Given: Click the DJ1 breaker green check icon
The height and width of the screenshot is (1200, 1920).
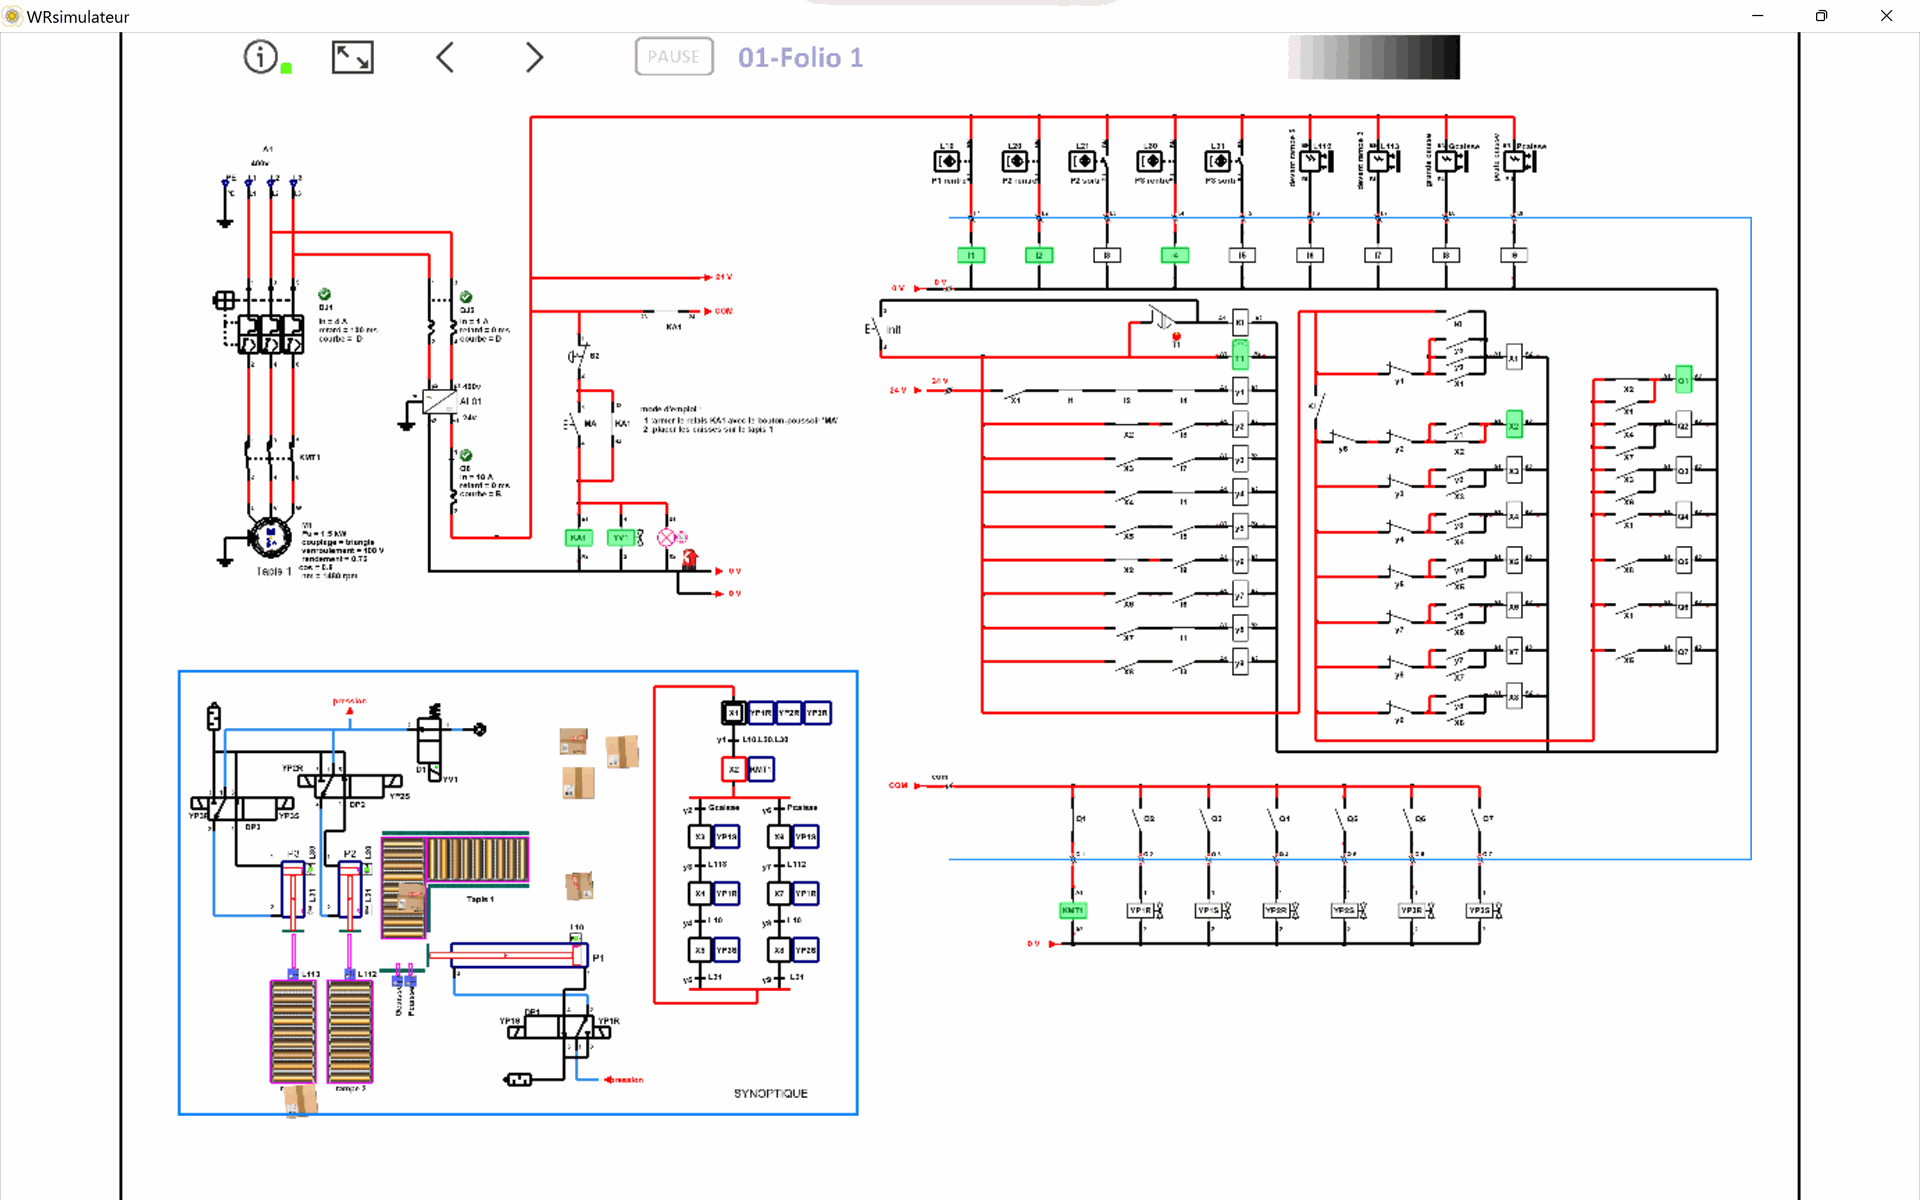Looking at the screenshot, I should 325,294.
